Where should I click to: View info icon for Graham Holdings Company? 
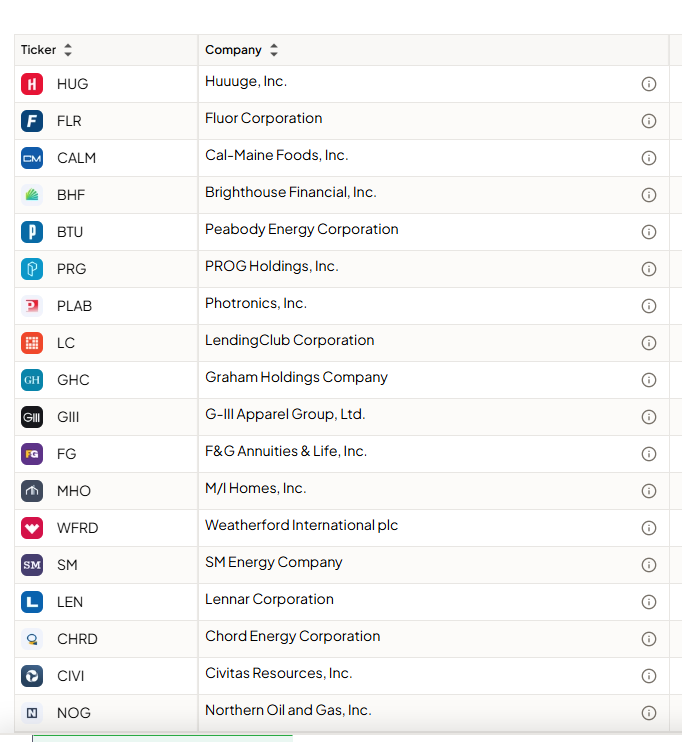pos(648,380)
